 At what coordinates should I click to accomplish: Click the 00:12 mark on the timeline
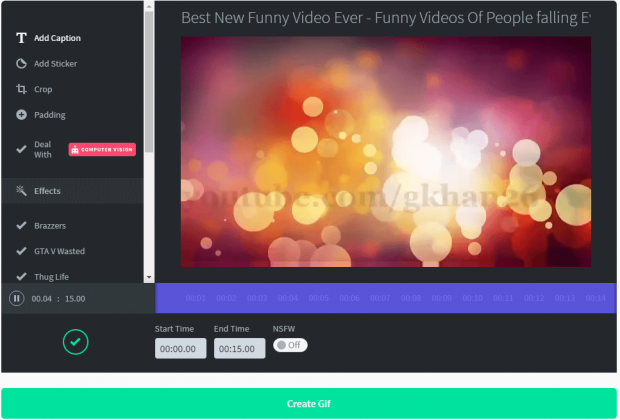[534, 298]
